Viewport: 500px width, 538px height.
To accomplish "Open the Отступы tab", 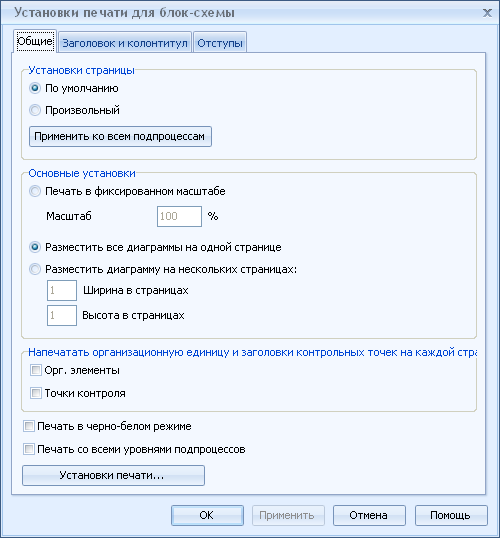I will click(x=220, y=43).
